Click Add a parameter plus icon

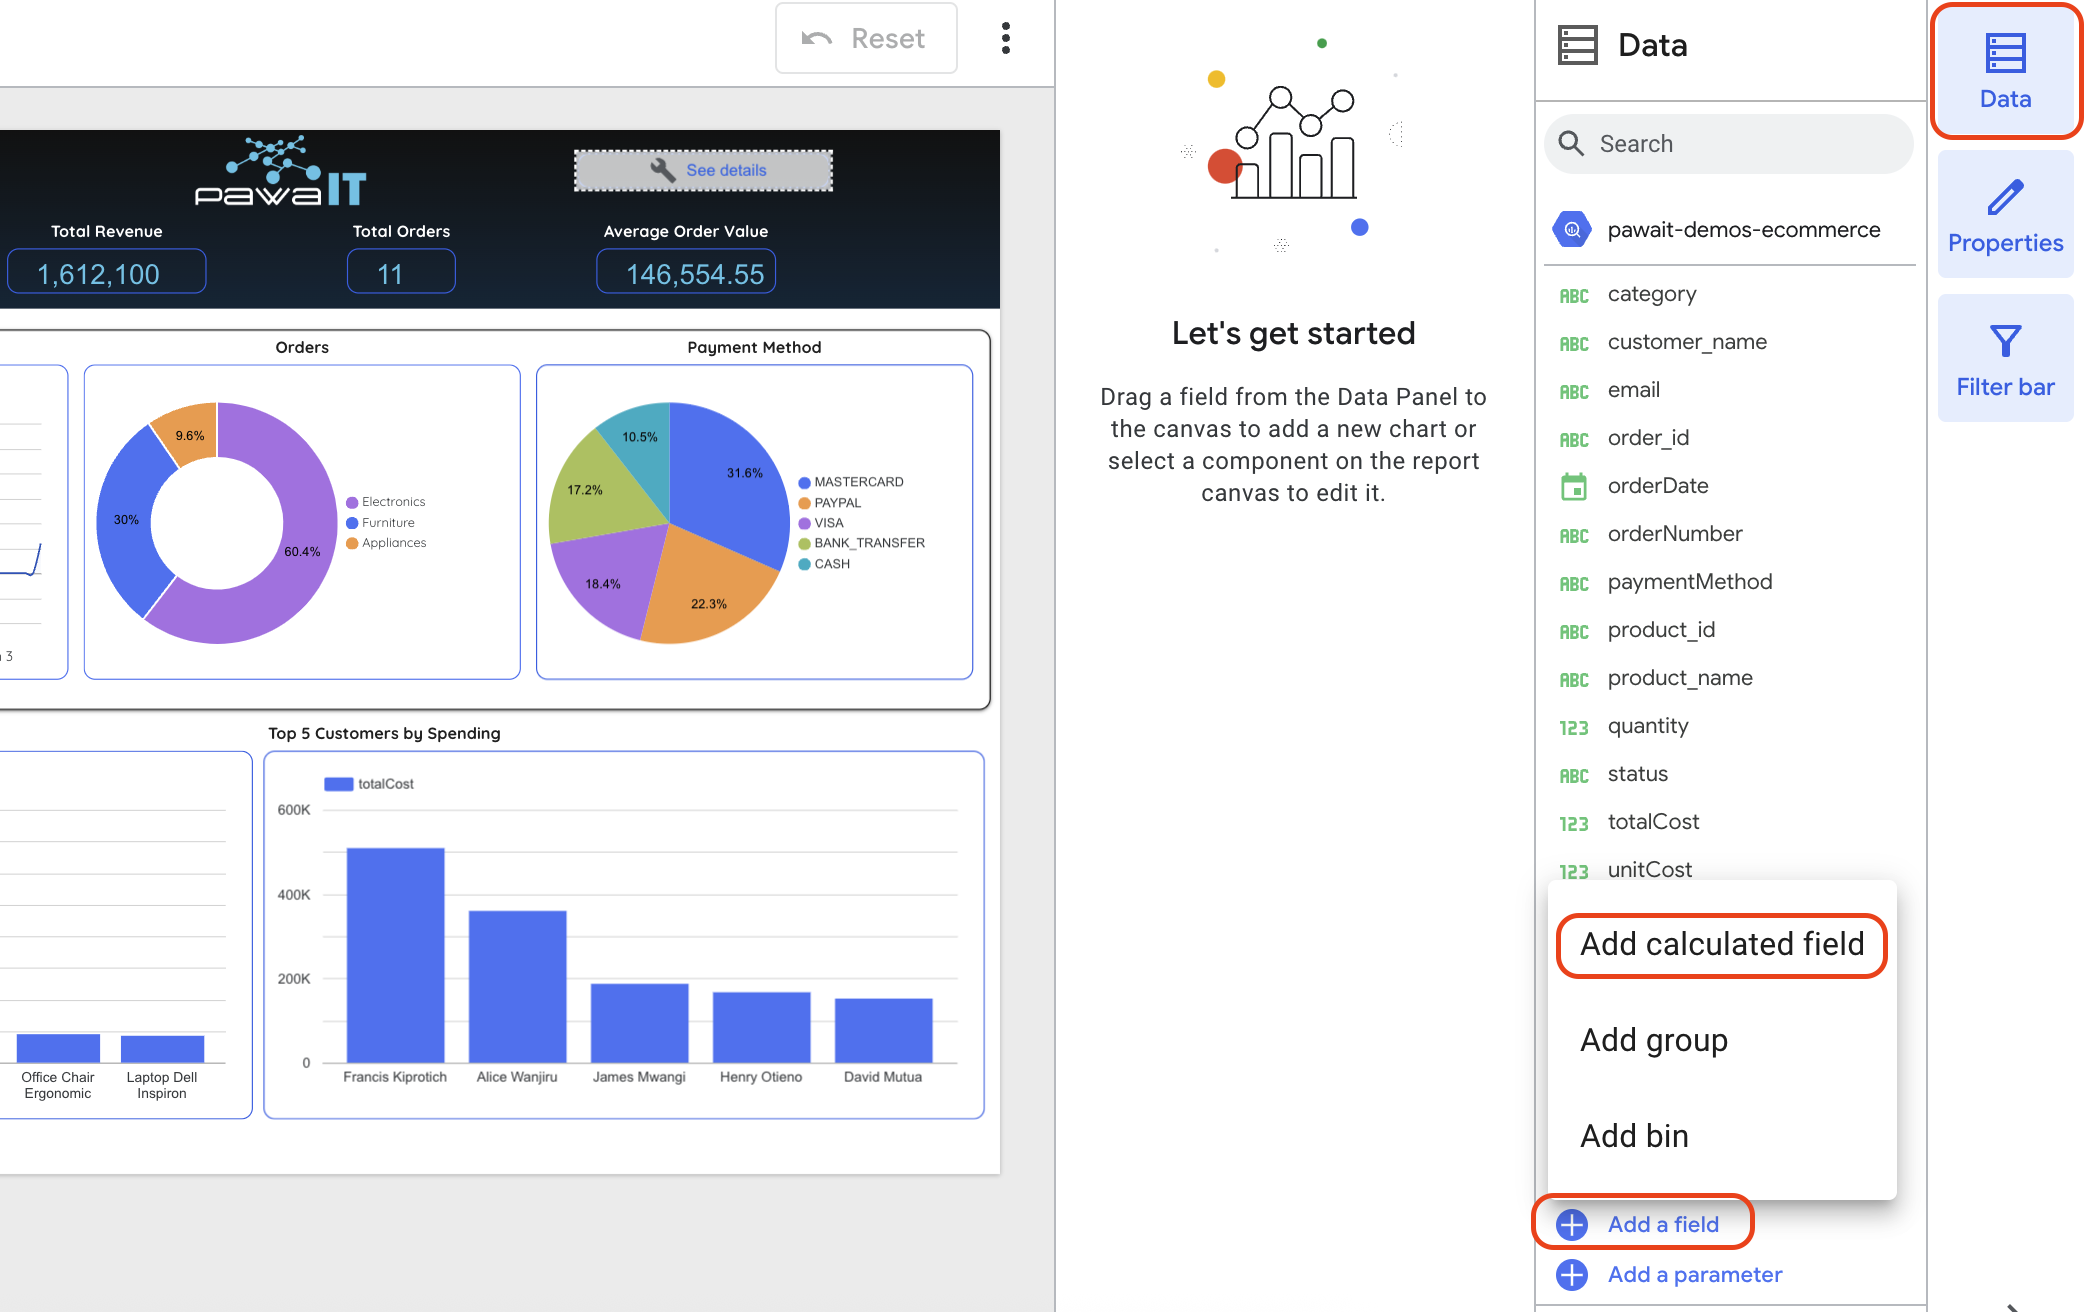tap(1571, 1275)
